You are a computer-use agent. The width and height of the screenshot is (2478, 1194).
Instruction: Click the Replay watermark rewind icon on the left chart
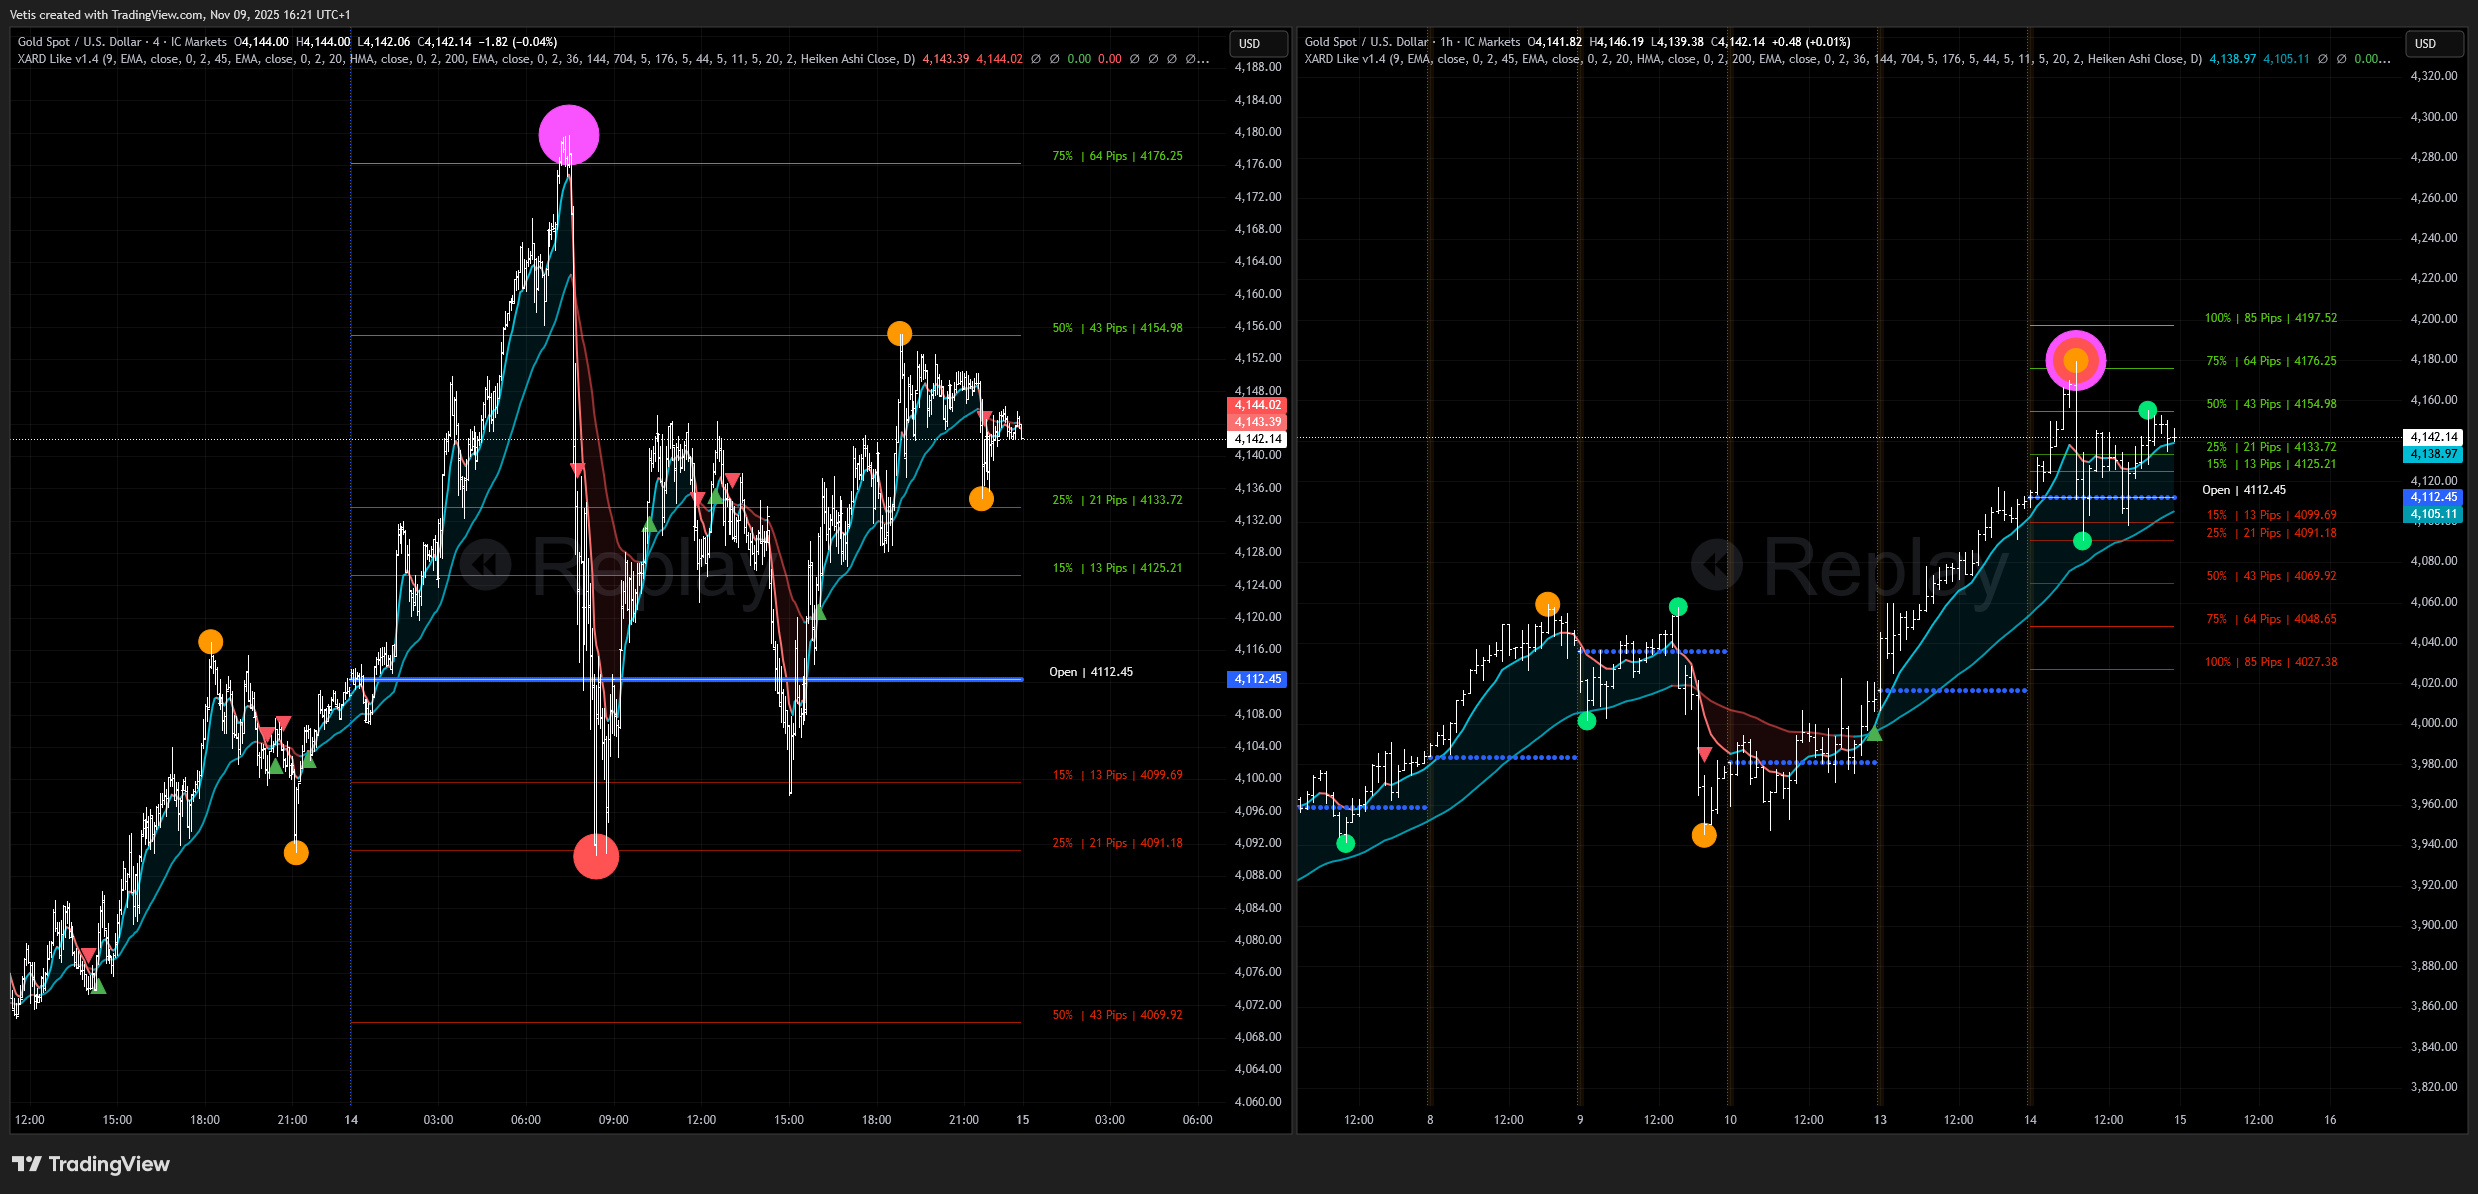point(486,565)
